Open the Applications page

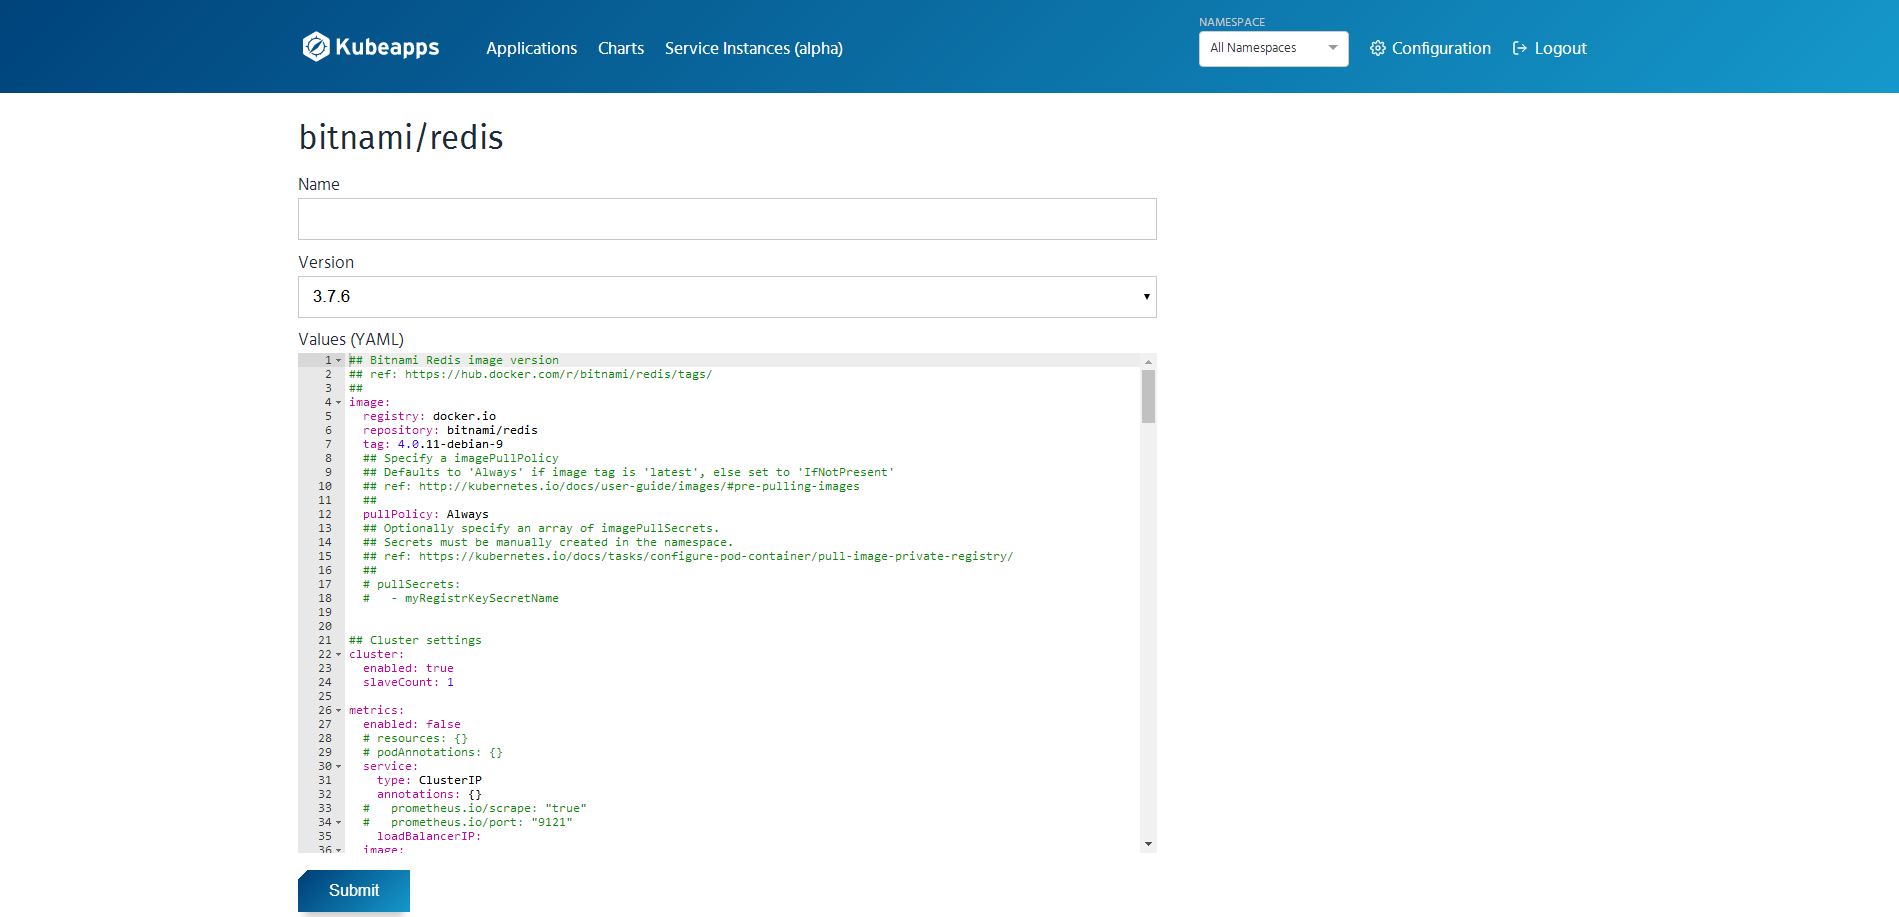click(x=531, y=48)
